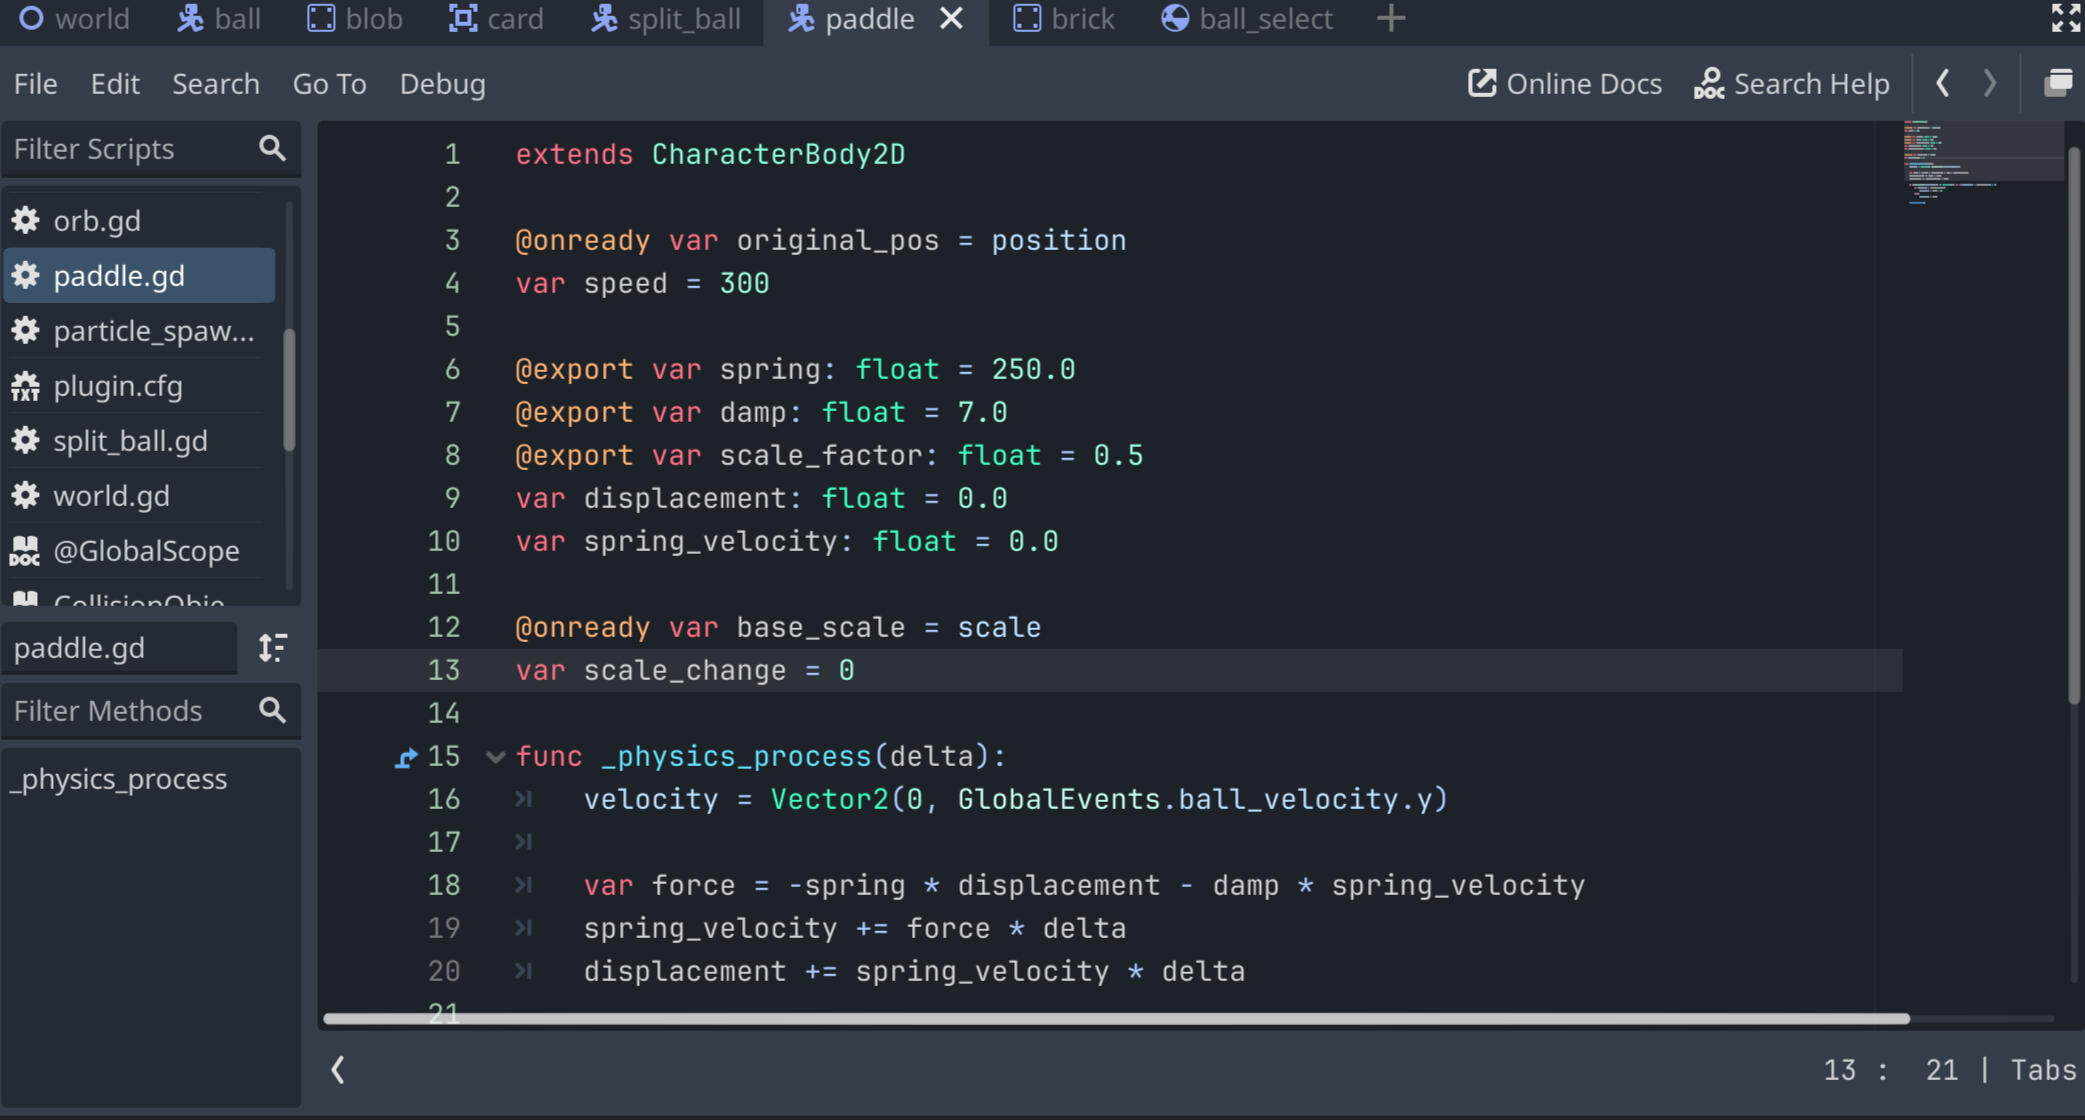Screen dimensions: 2085x1120
Task: Select world.gd in the scripts list
Action: pyautogui.click(x=111, y=496)
